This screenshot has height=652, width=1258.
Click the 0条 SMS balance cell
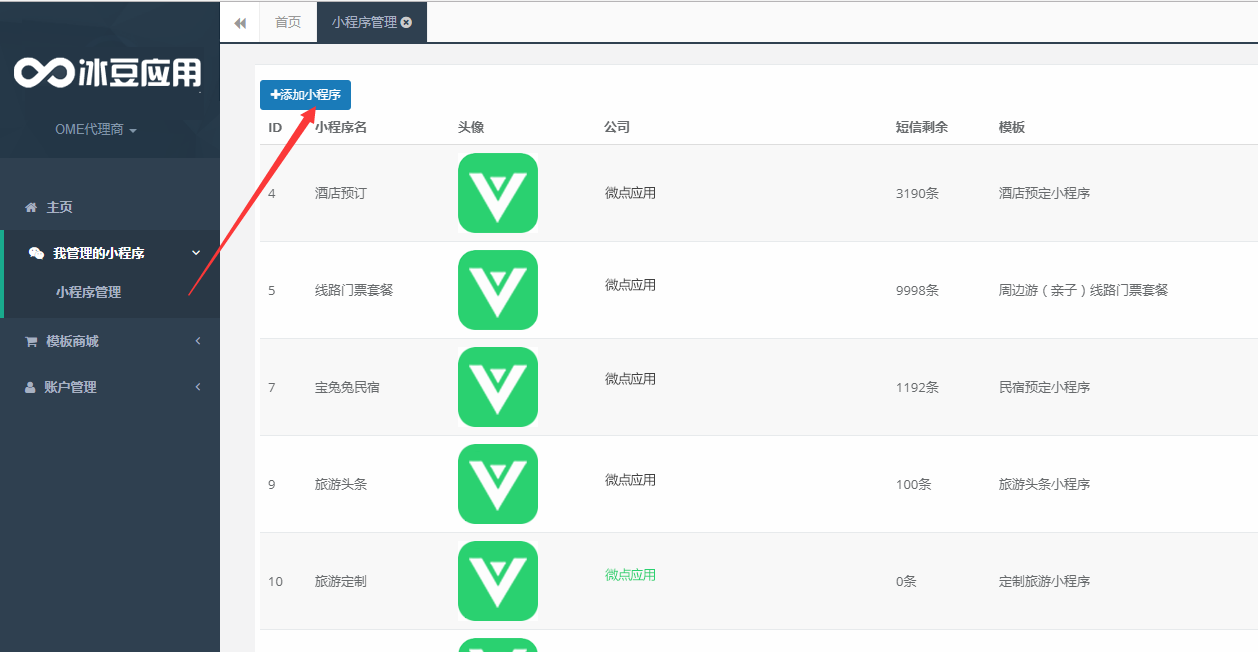click(906, 581)
